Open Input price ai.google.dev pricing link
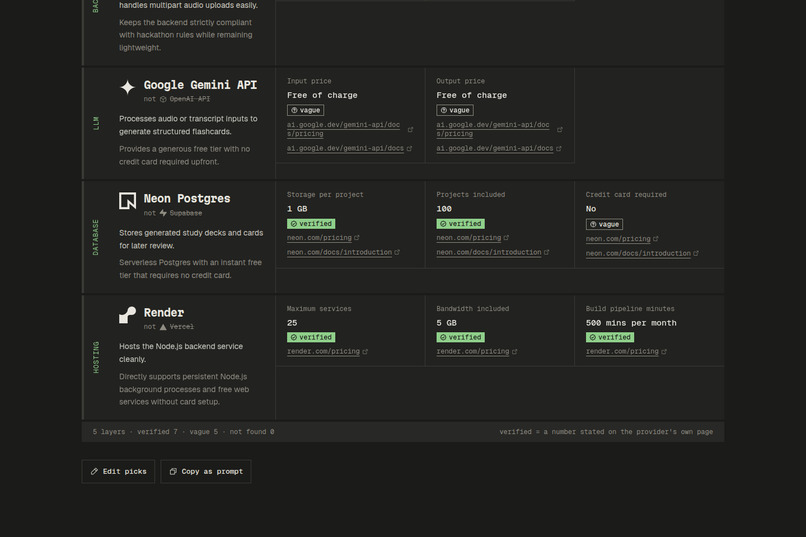The image size is (806, 537). pyautogui.click(x=343, y=129)
